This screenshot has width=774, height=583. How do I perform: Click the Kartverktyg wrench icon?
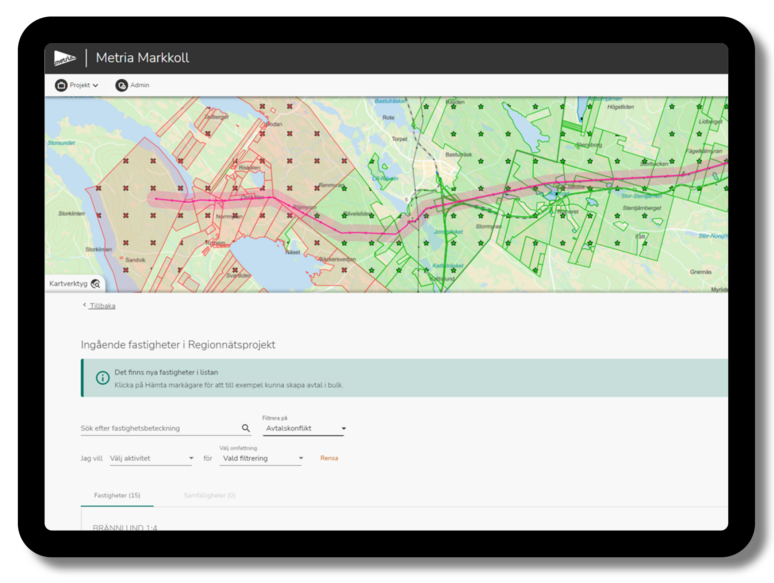point(96,283)
